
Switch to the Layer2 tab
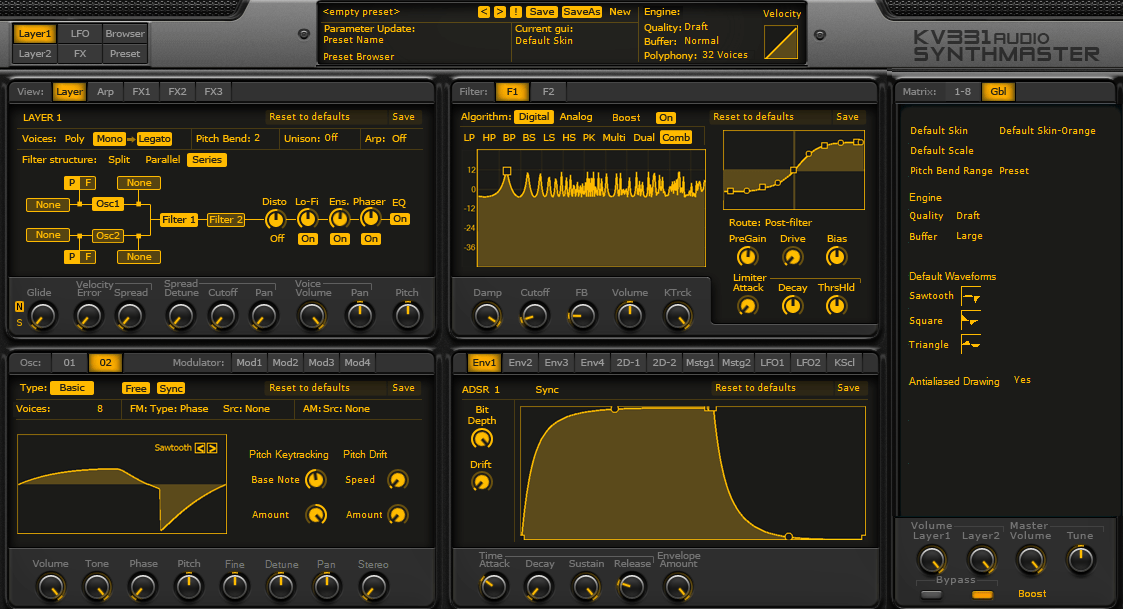tap(35, 54)
